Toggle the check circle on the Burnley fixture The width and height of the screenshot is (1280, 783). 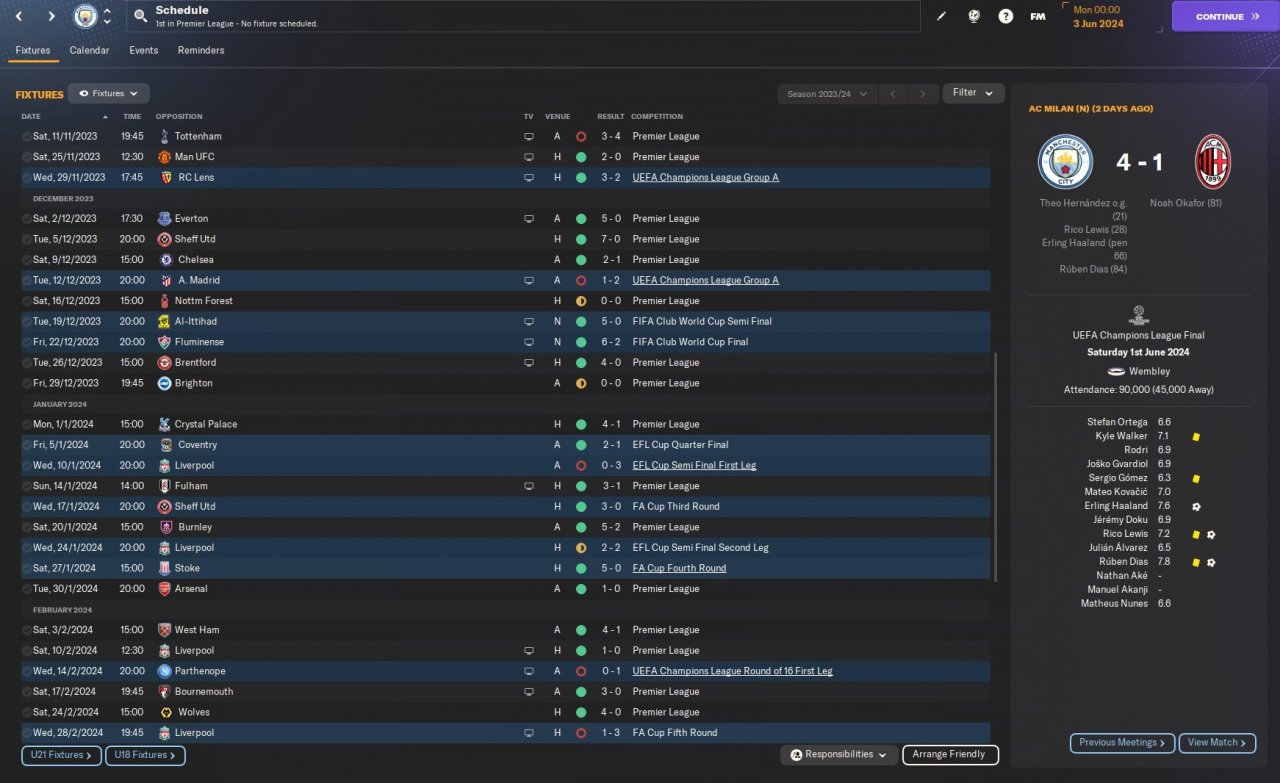click(27, 527)
